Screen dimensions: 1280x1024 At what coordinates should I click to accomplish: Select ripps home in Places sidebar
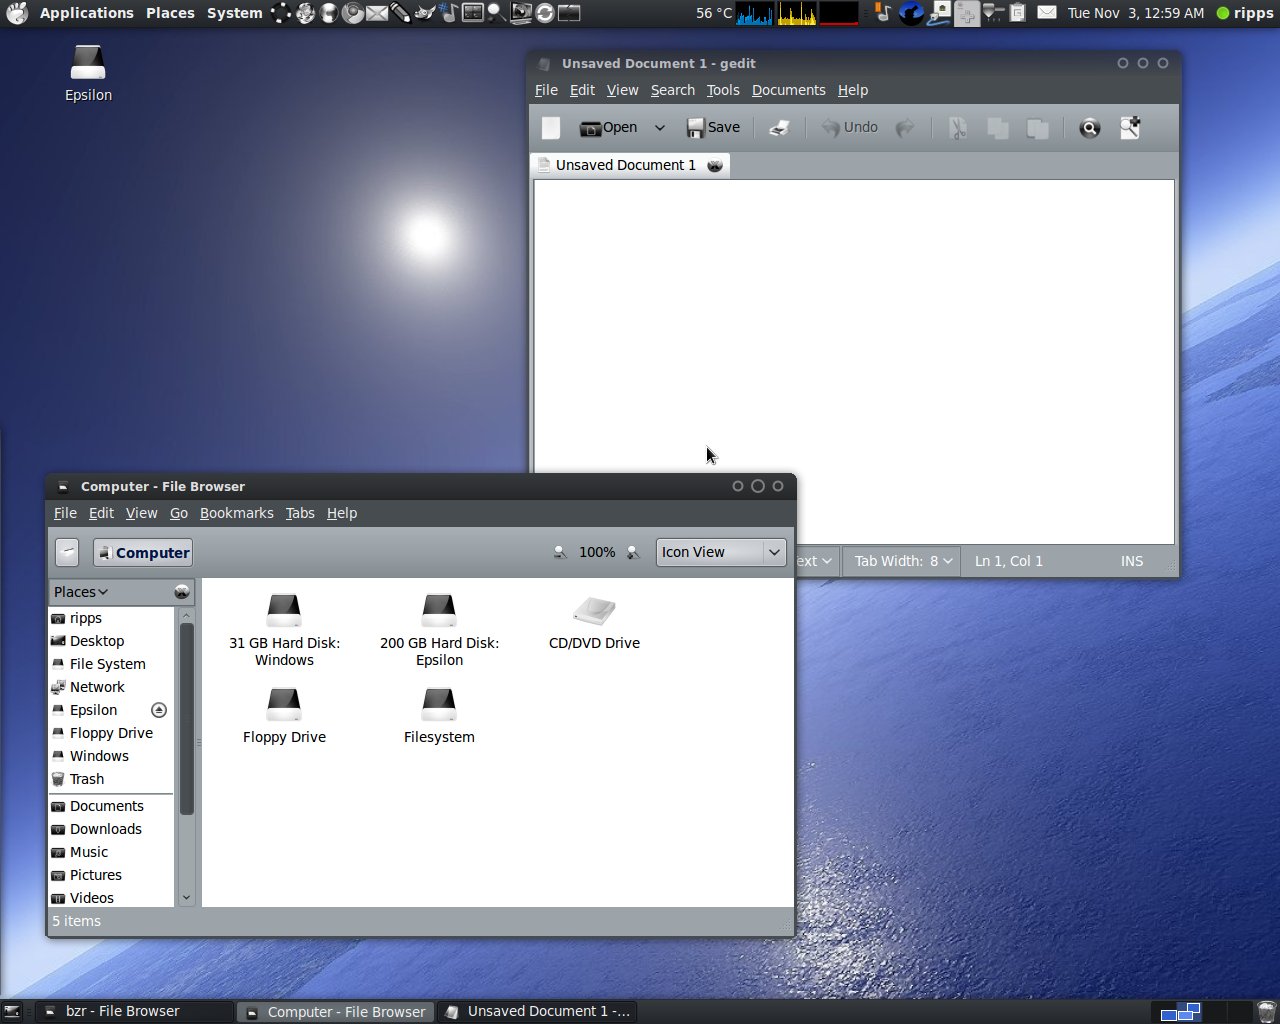(111, 618)
